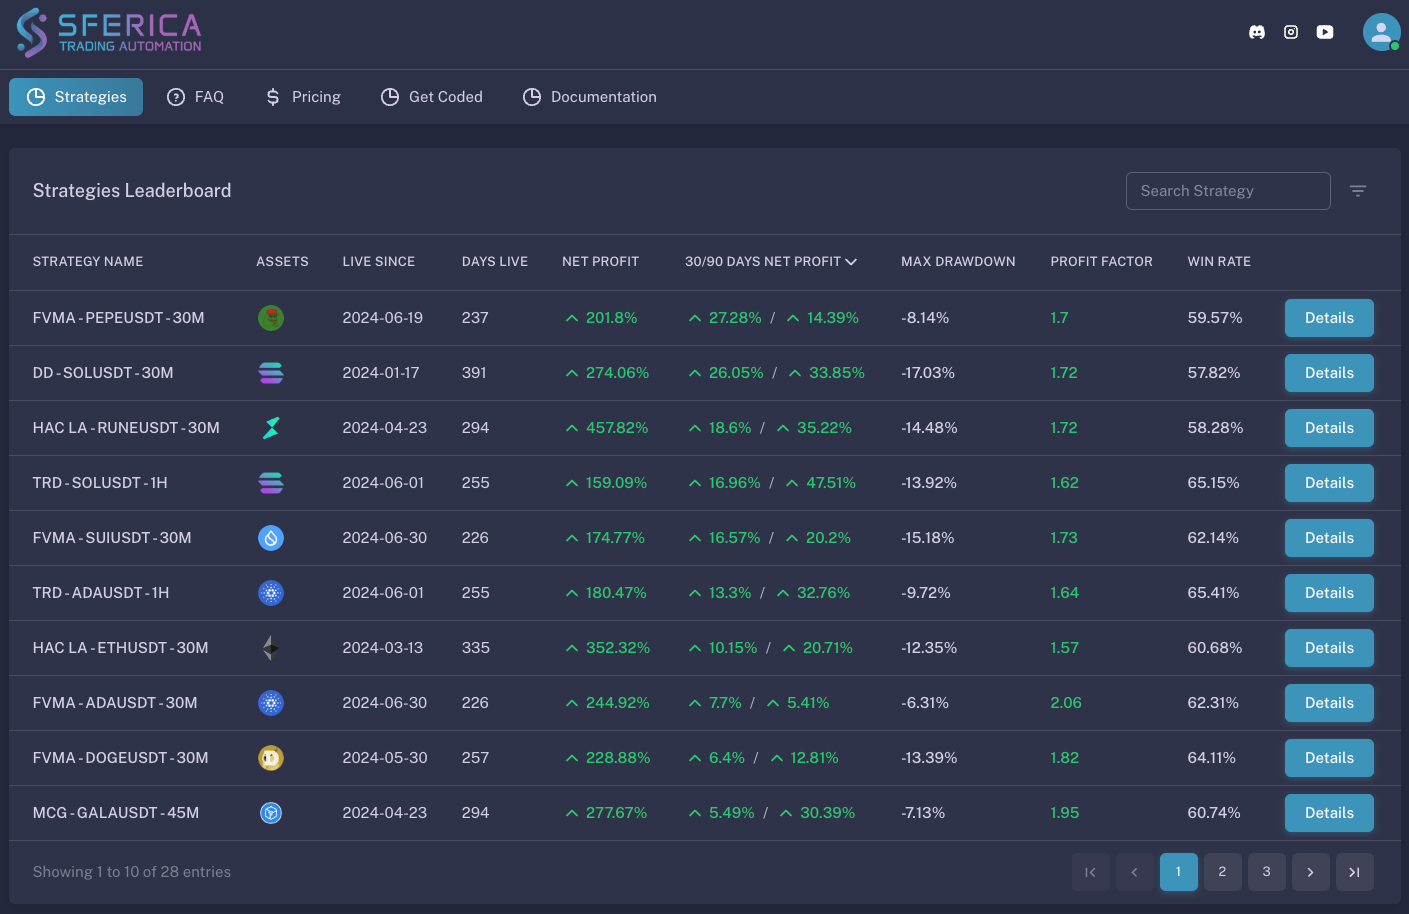Go to the Documentation page
The width and height of the screenshot is (1409, 914).
click(x=590, y=97)
